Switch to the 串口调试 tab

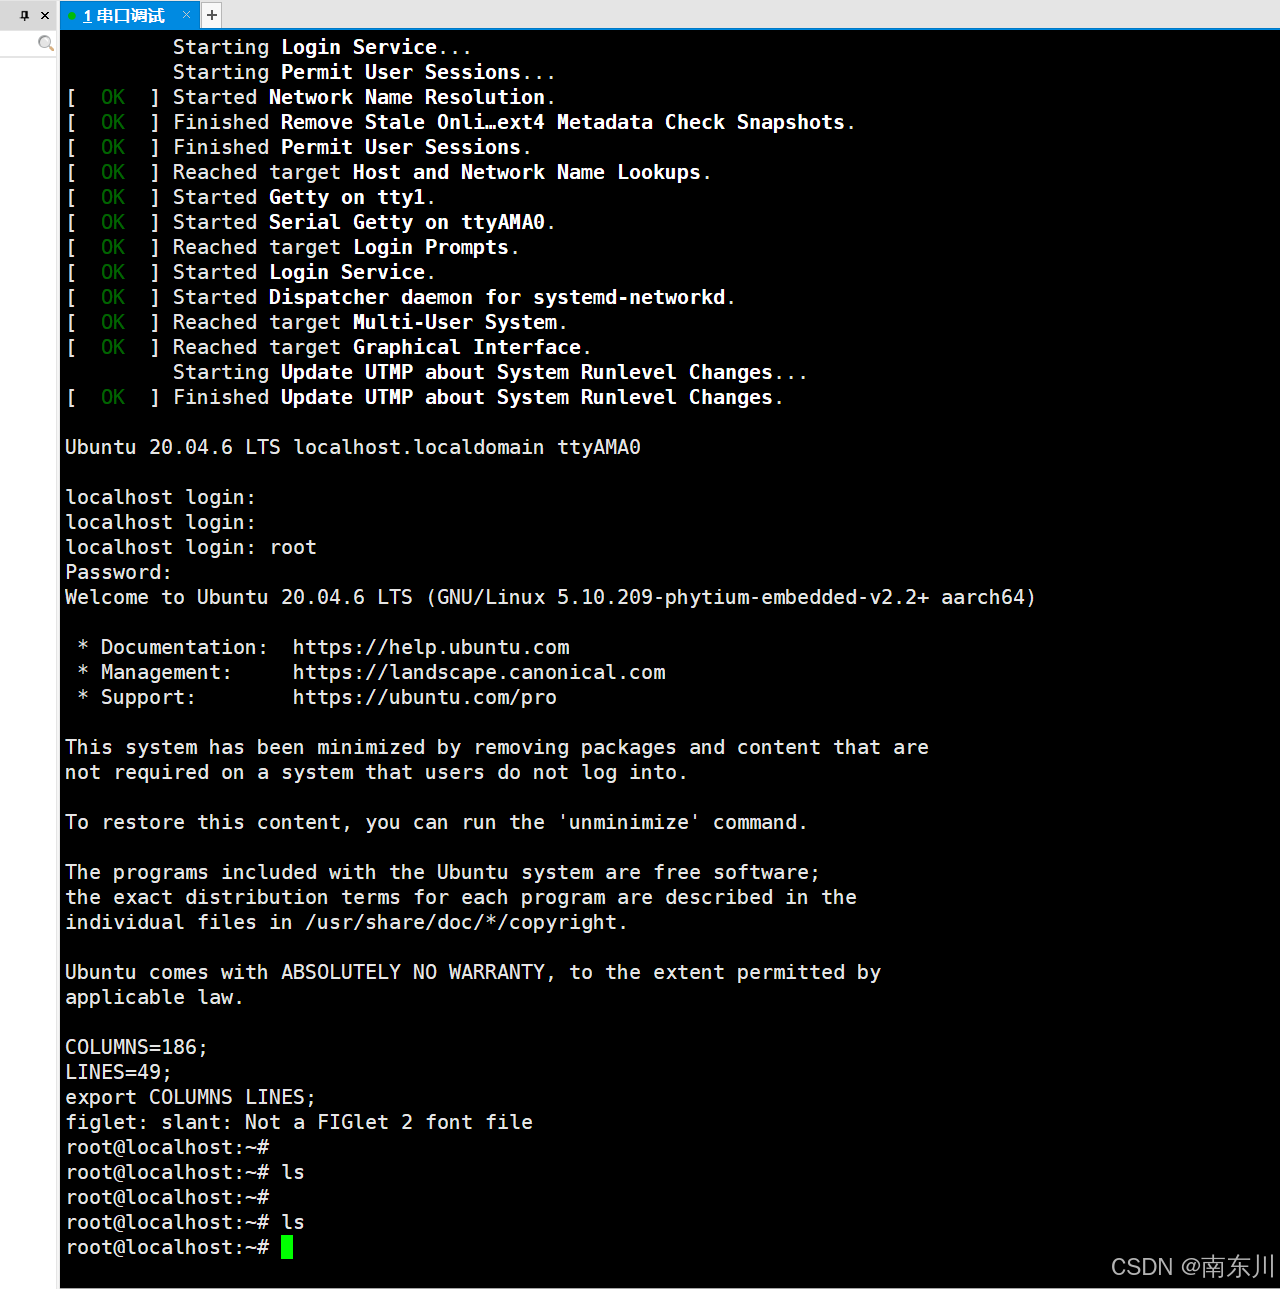(130, 15)
